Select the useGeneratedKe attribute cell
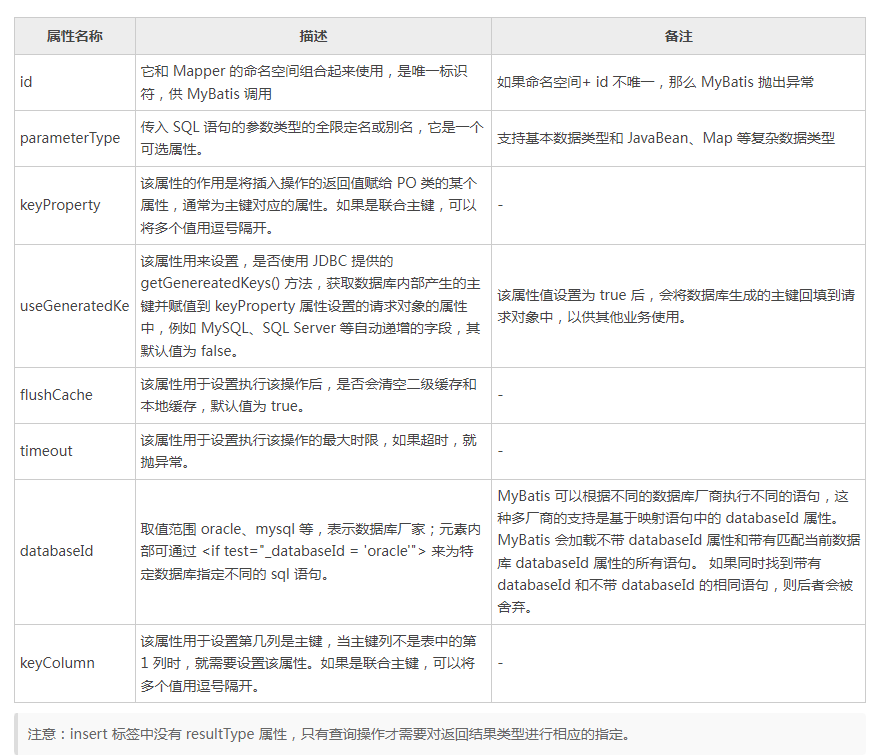This screenshot has height=756, width=890. 74,306
